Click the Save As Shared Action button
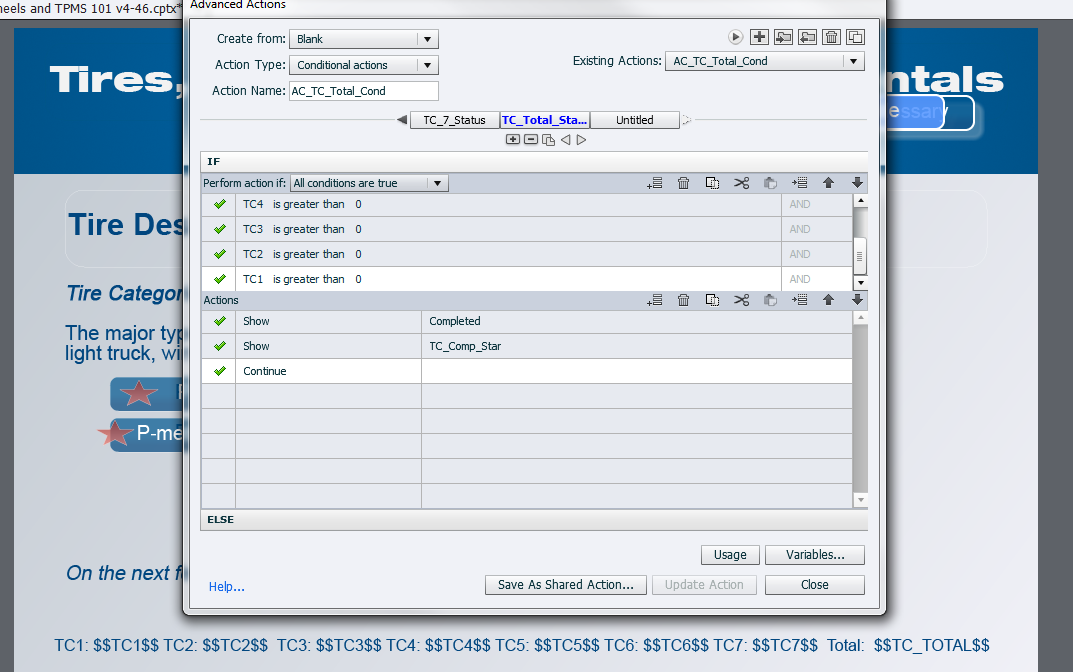This screenshot has width=1073, height=672. 565,585
